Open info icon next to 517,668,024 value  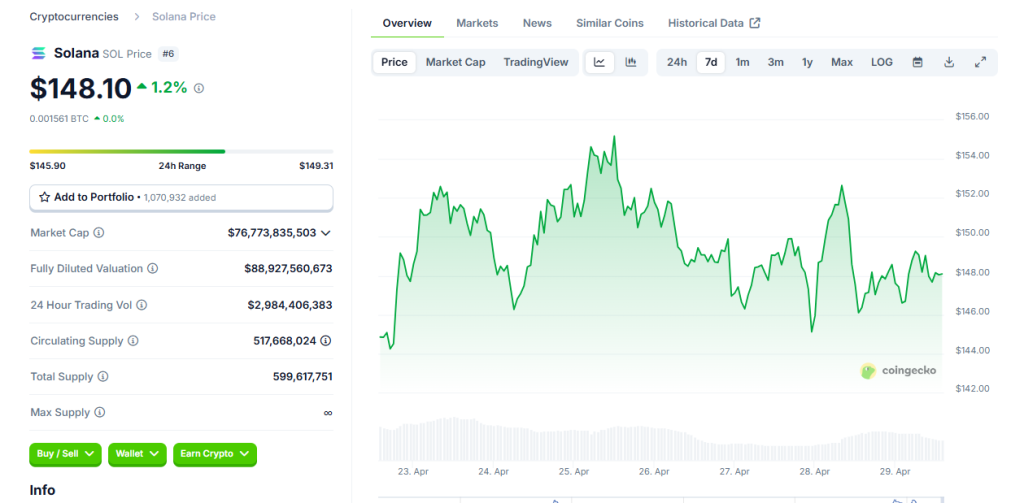(326, 341)
